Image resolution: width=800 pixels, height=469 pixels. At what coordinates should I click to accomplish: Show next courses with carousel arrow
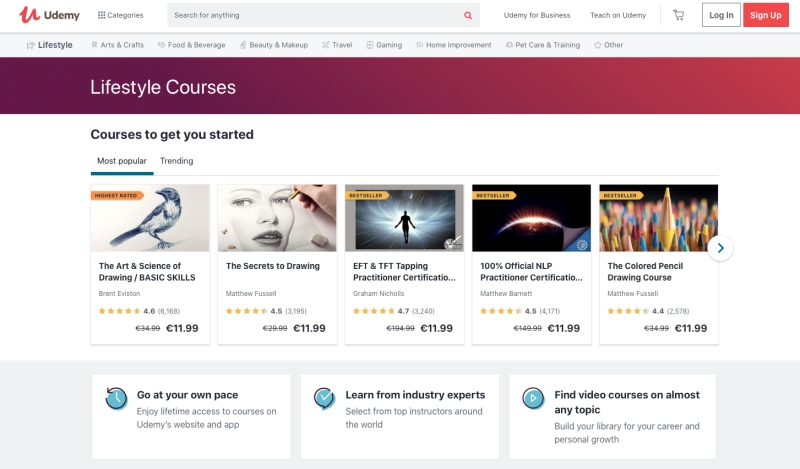720,248
